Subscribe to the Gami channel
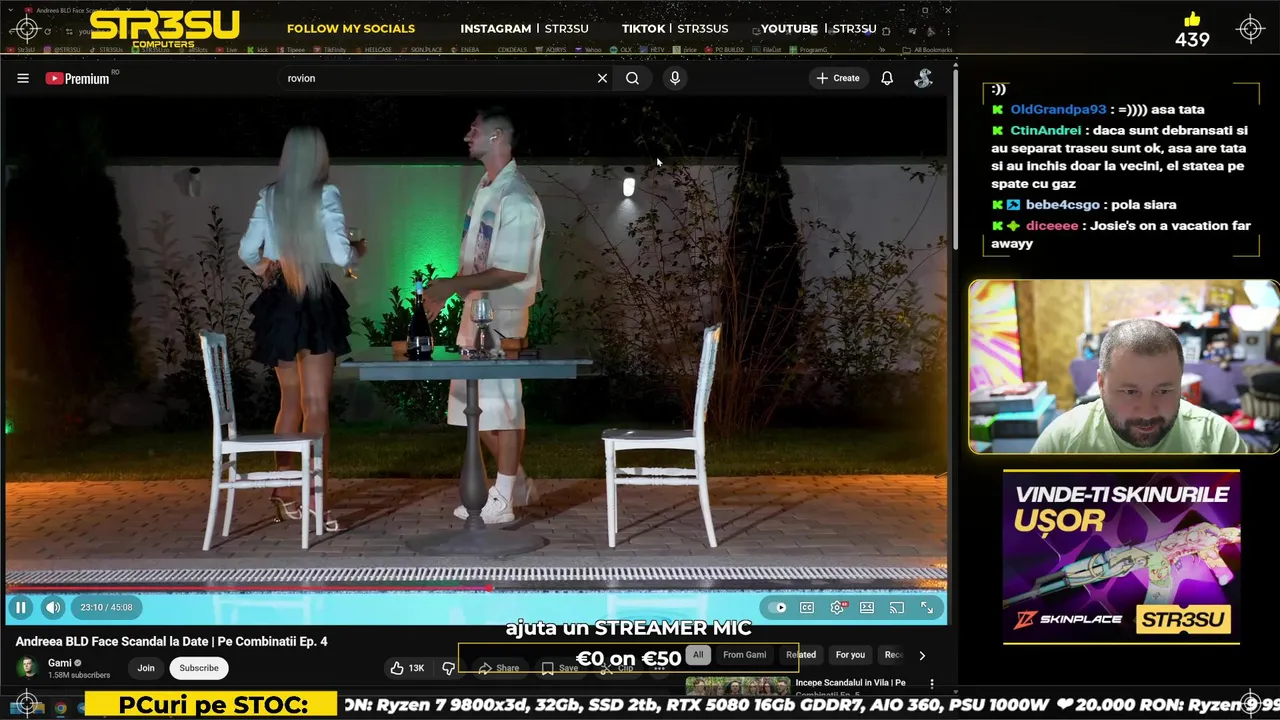This screenshot has width=1280, height=720. tap(199, 668)
